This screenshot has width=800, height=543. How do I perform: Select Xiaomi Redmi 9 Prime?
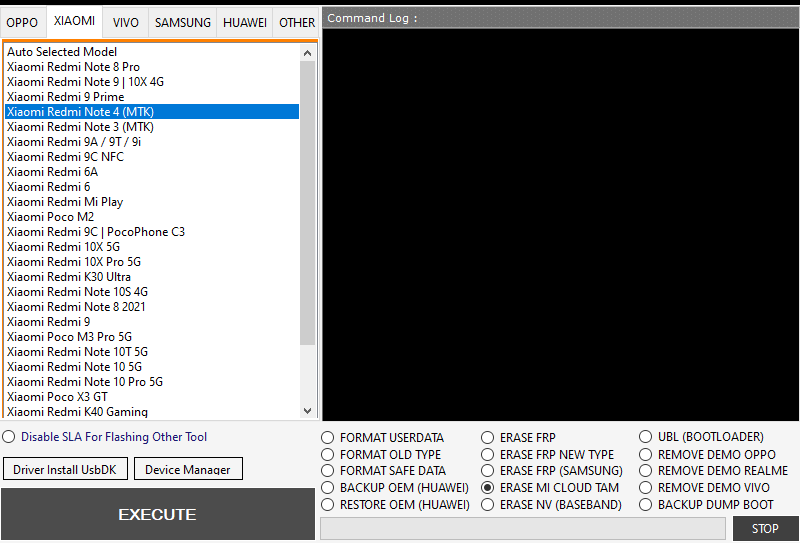coord(152,96)
